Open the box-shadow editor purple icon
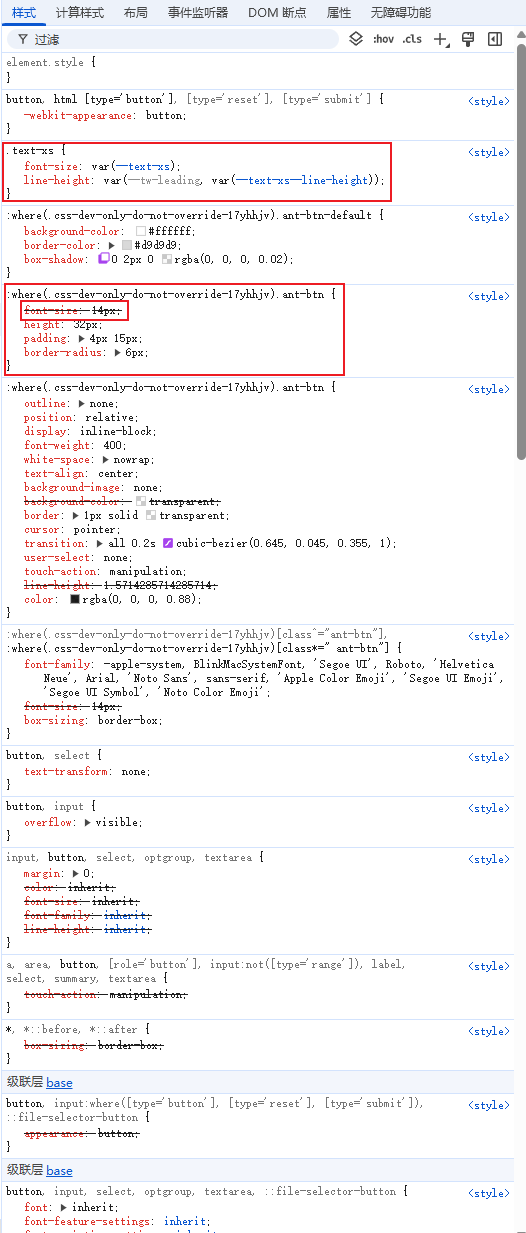The image size is (526, 1233). 104,259
